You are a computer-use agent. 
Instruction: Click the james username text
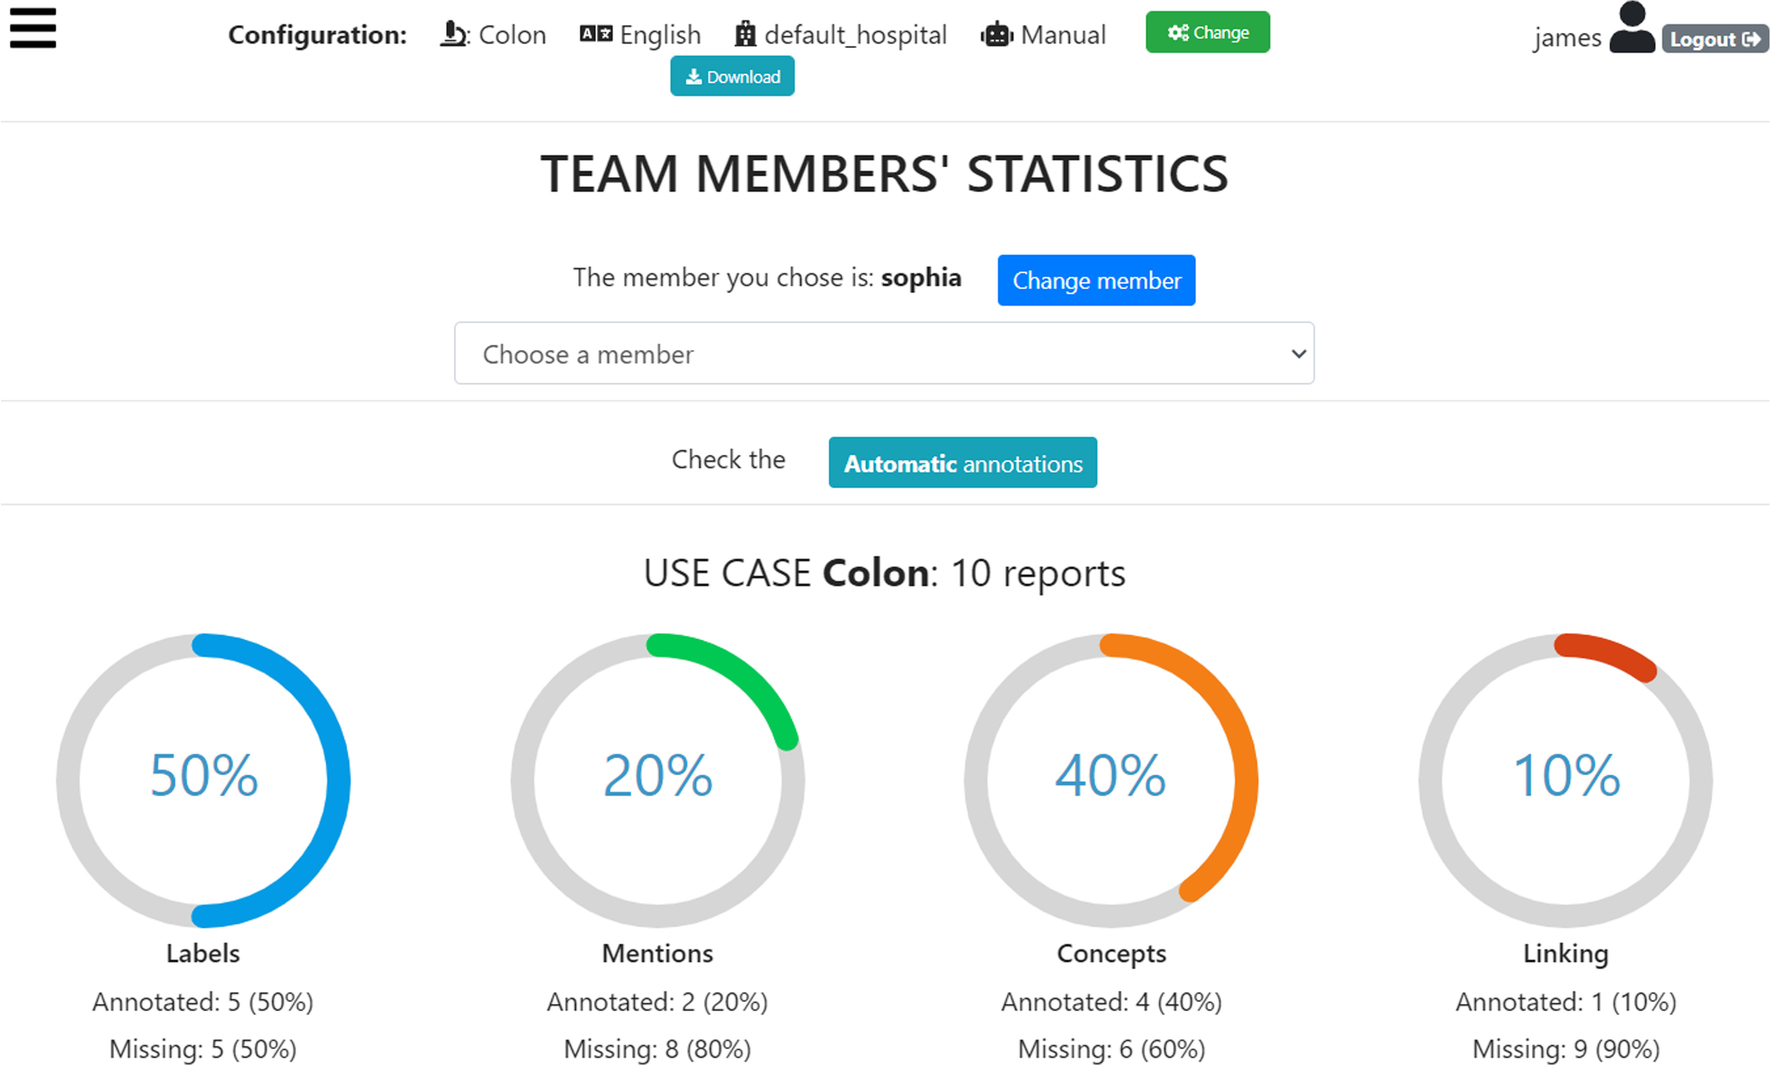click(1567, 38)
